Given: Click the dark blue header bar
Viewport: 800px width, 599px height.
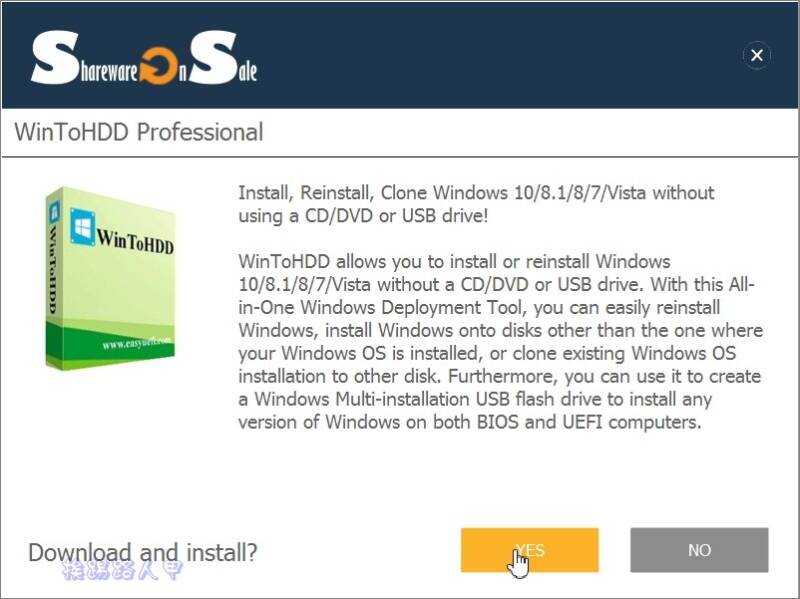Looking at the screenshot, I should [x=400, y=55].
